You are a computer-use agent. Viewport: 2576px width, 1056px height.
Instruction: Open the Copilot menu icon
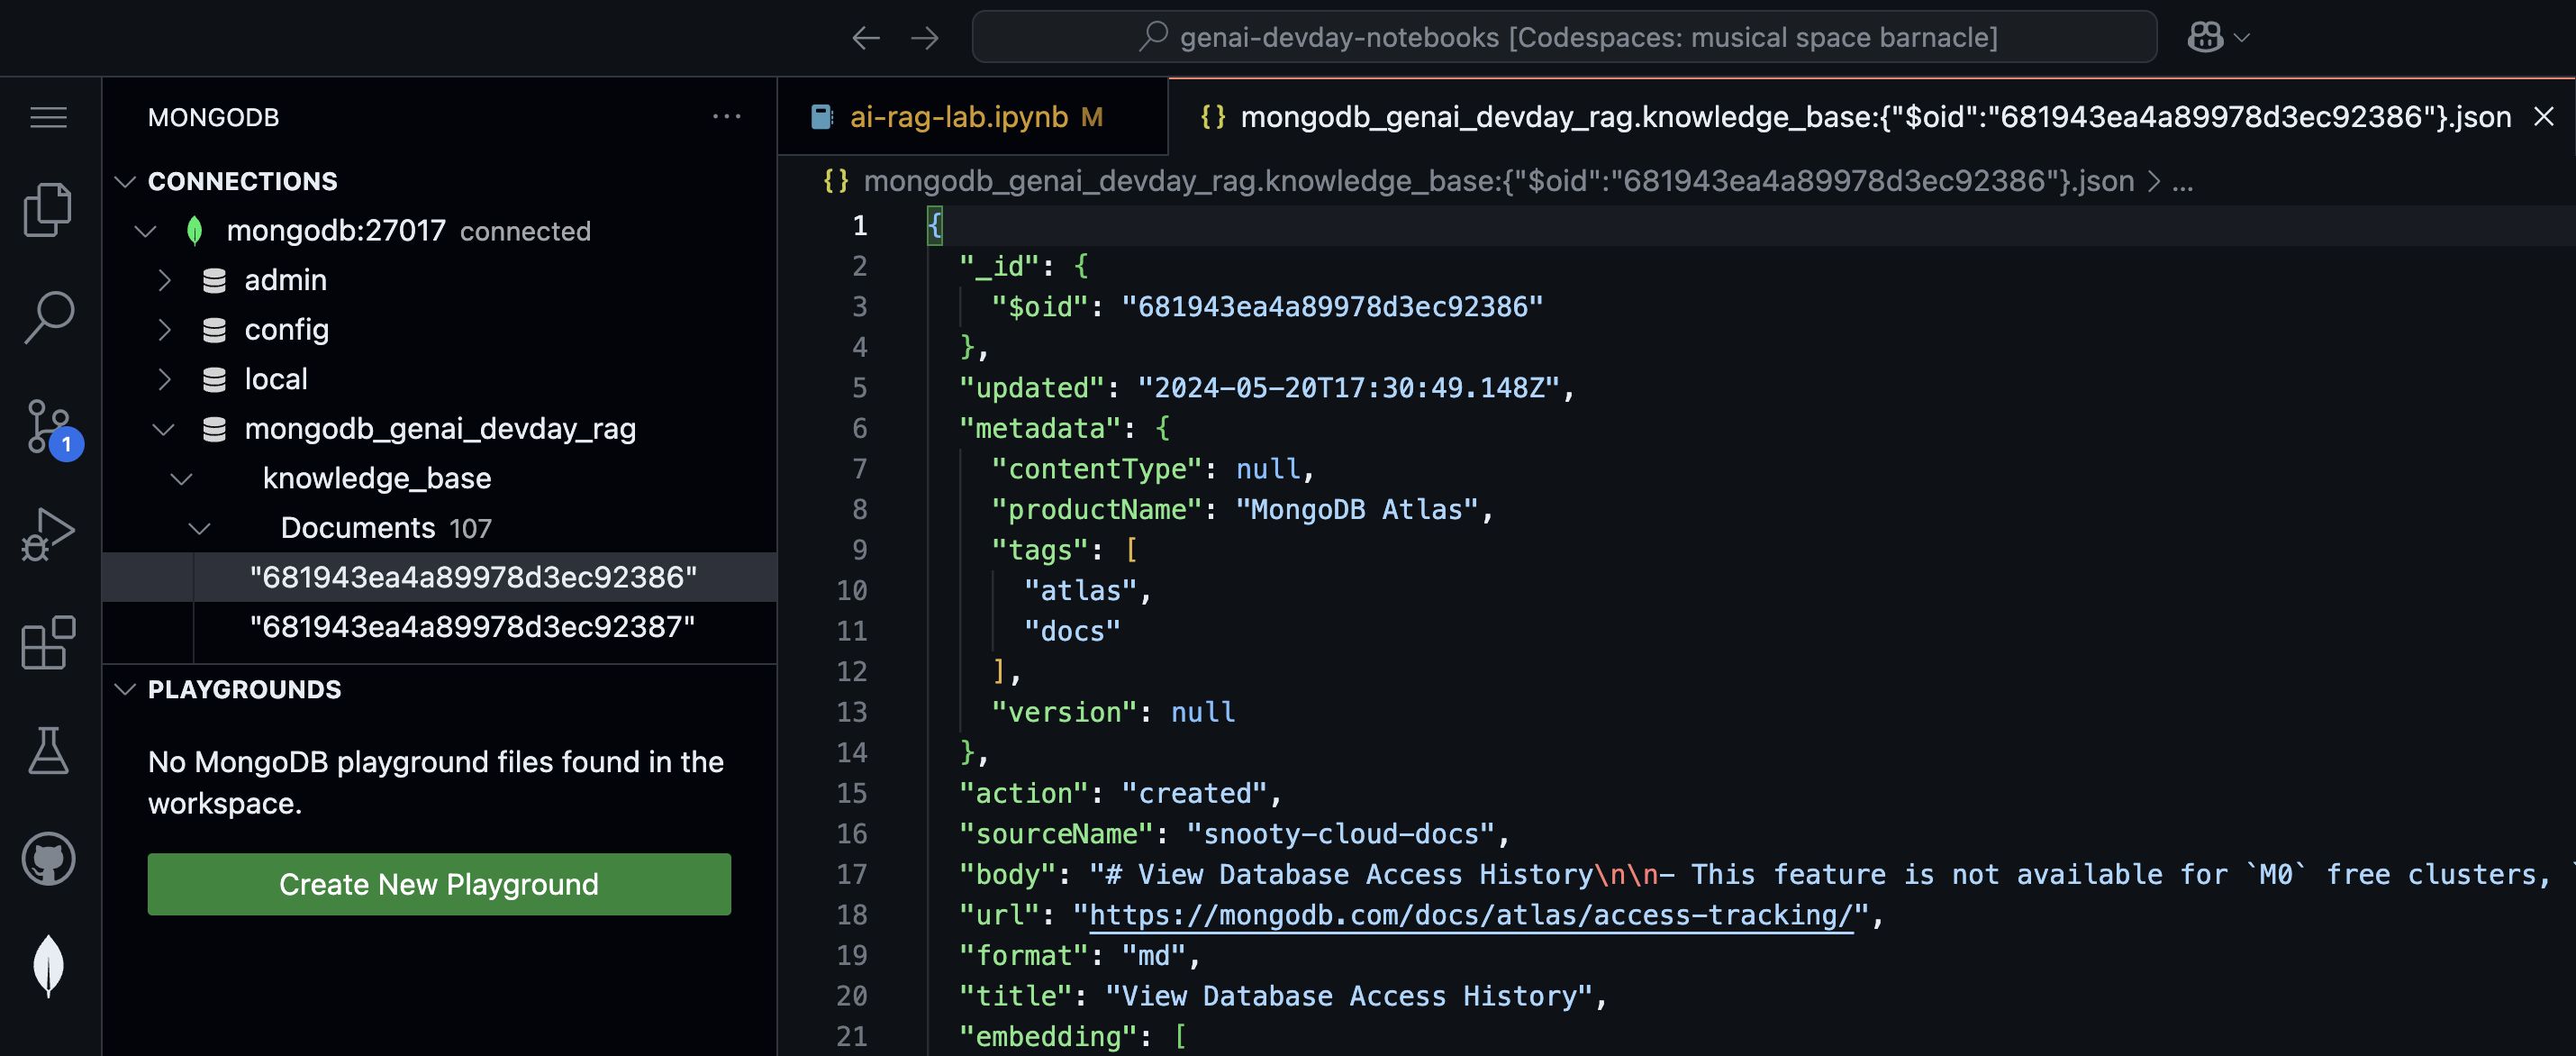tap(2205, 38)
